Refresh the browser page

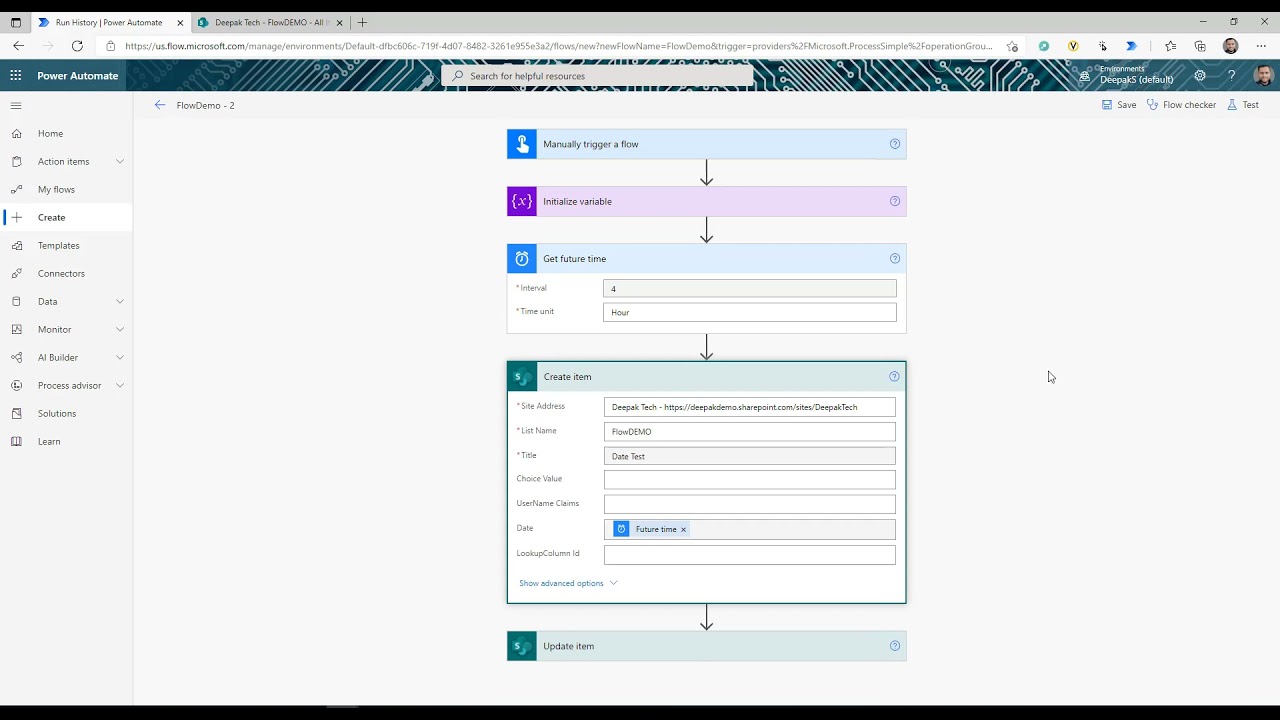click(77, 46)
